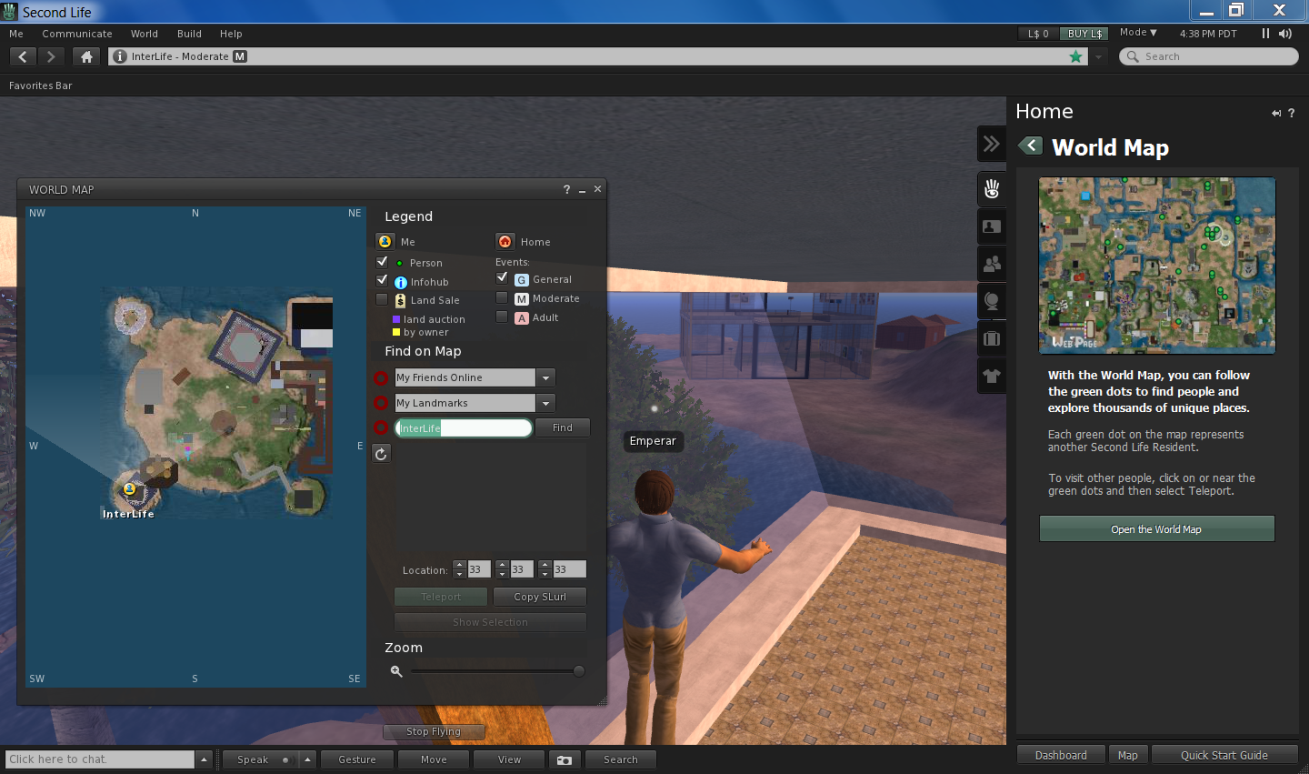The image size is (1309, 774).
Task: Expand My Friends Online dropdown
Action: [545, 378]
